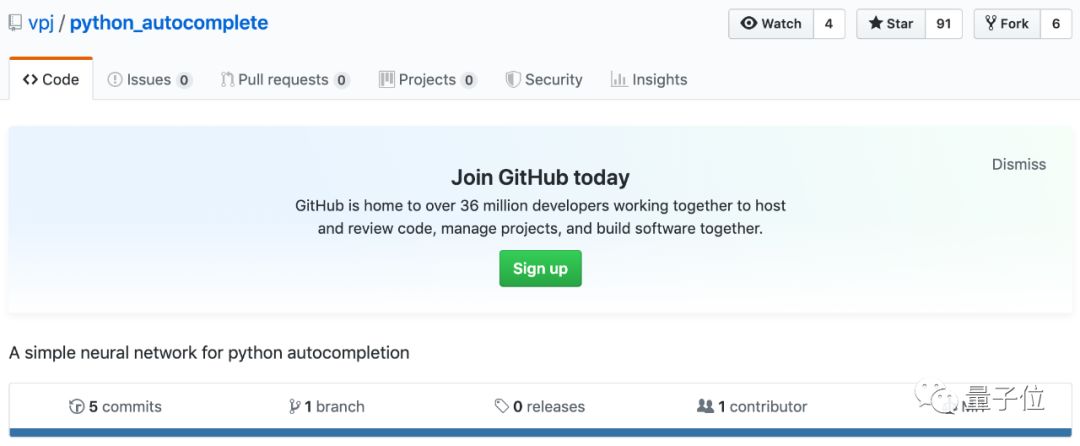Screen dimensions: 1080x446
Task: View the watchers count of 4
Action: tap(828, 24)
